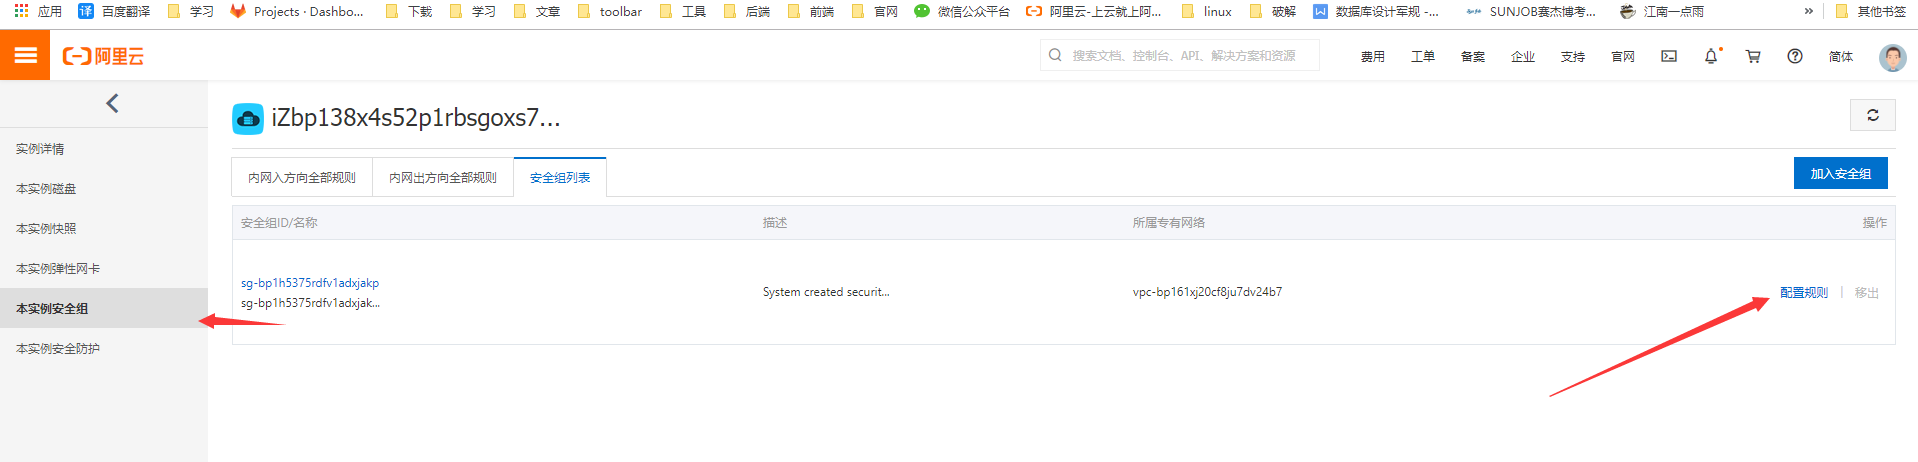Screen dimensions: 1918x462
Task: Open the 微信公众平台 bookmark
Action: (x=962, y=11)
